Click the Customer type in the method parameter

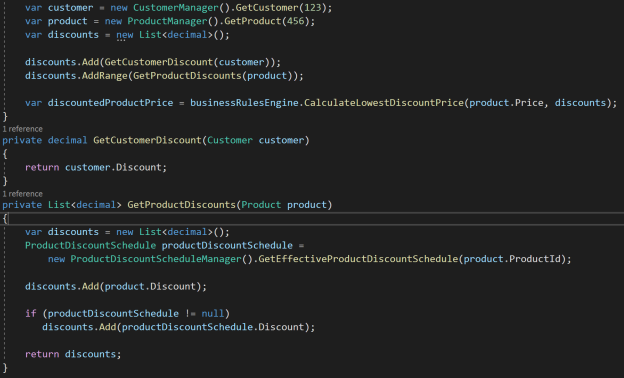230,140
